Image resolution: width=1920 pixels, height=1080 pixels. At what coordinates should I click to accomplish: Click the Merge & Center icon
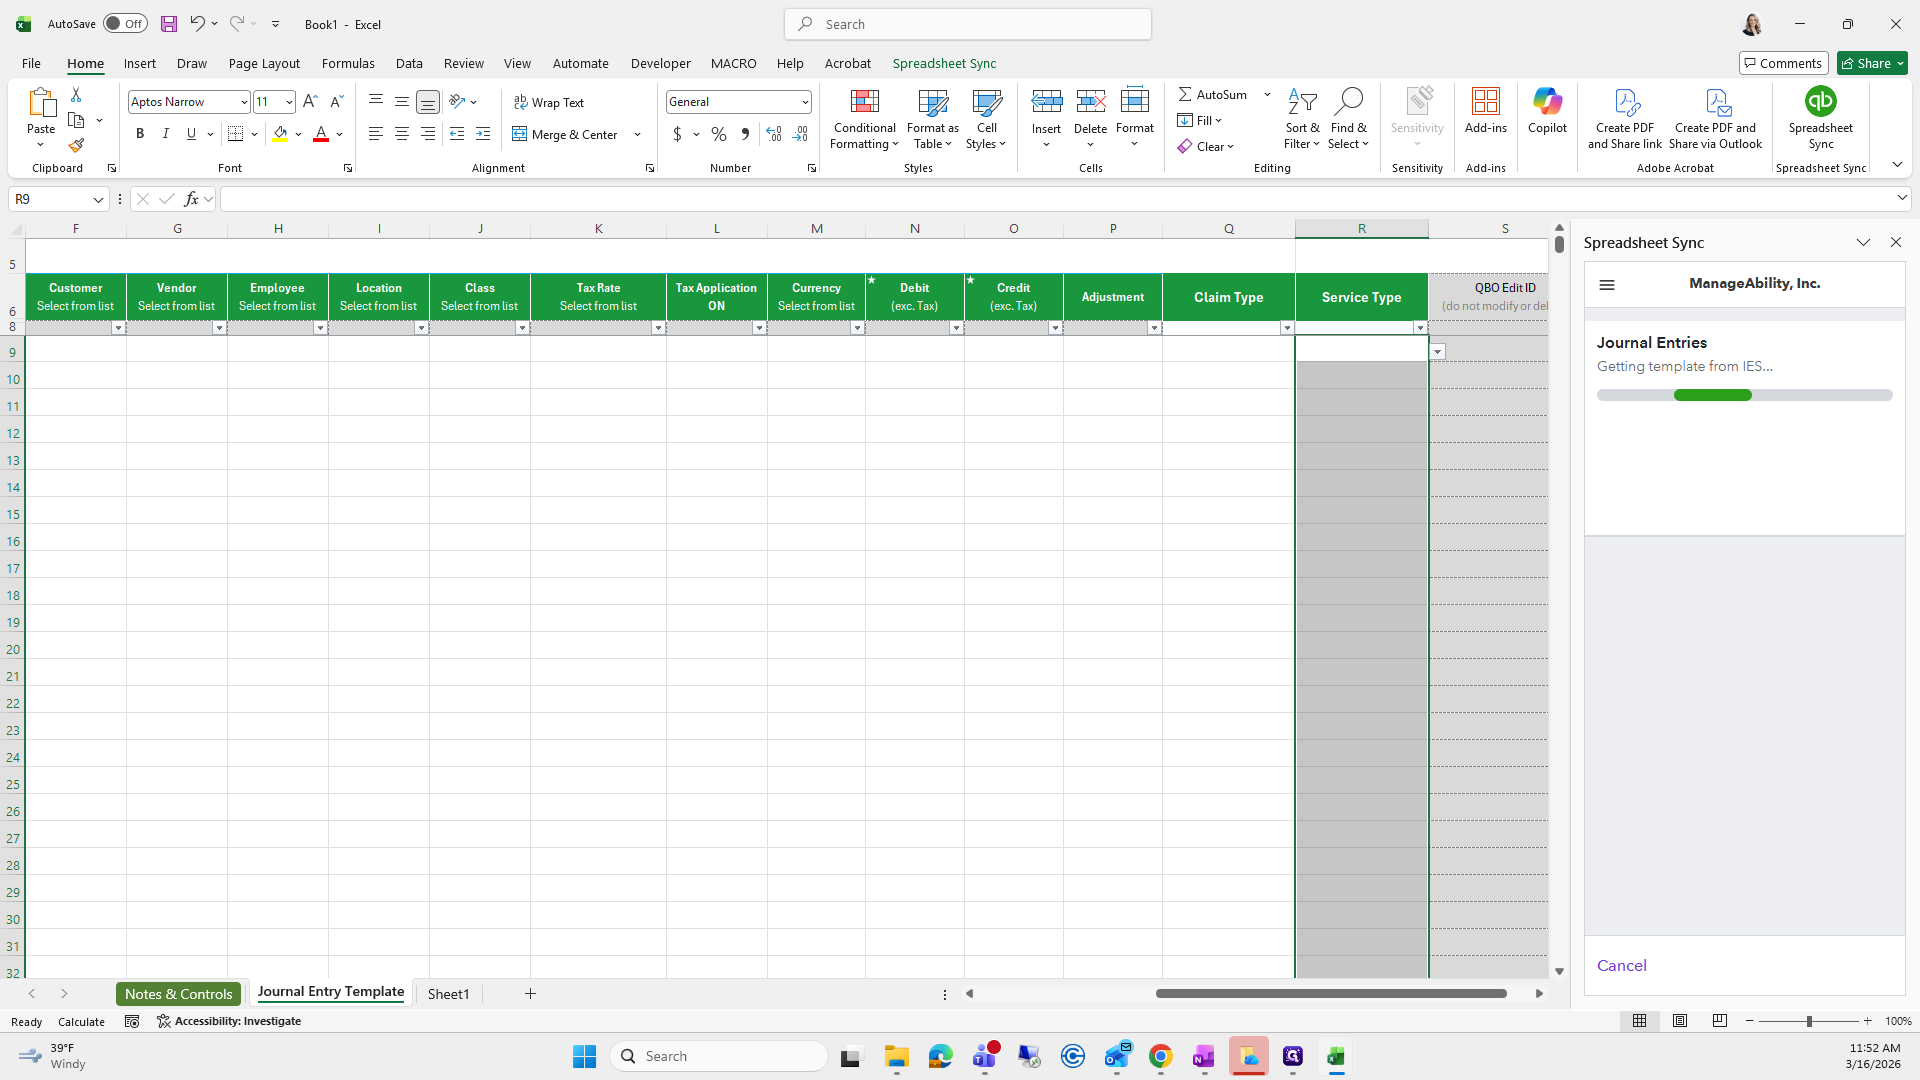[x=520, y=134]
